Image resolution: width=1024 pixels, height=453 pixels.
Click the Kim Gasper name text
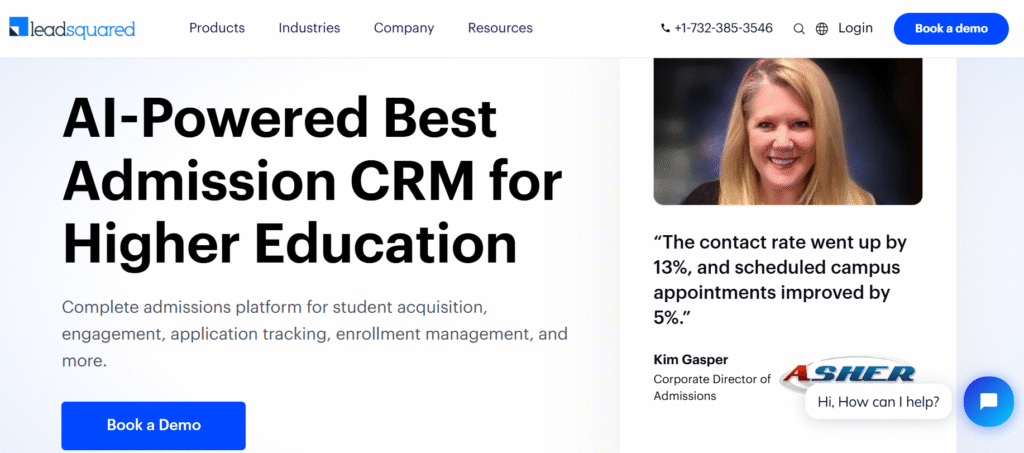pos(691,358)
